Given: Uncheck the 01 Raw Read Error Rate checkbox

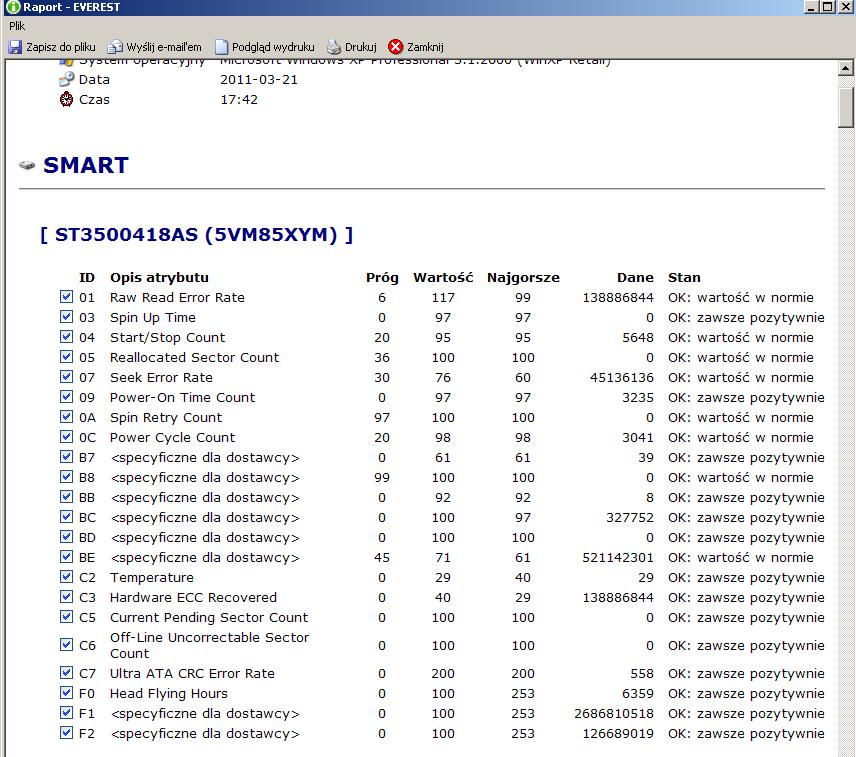Looking at the screenshot, I should (66, 296).
